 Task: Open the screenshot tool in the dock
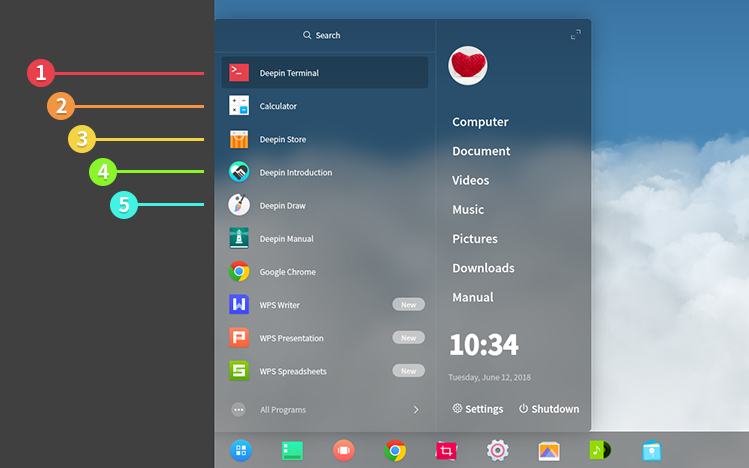446,451
